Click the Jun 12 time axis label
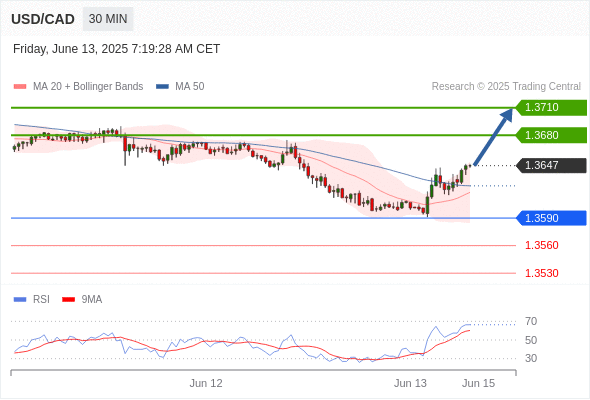Screen dimensions: 590x400 [206, 383]
